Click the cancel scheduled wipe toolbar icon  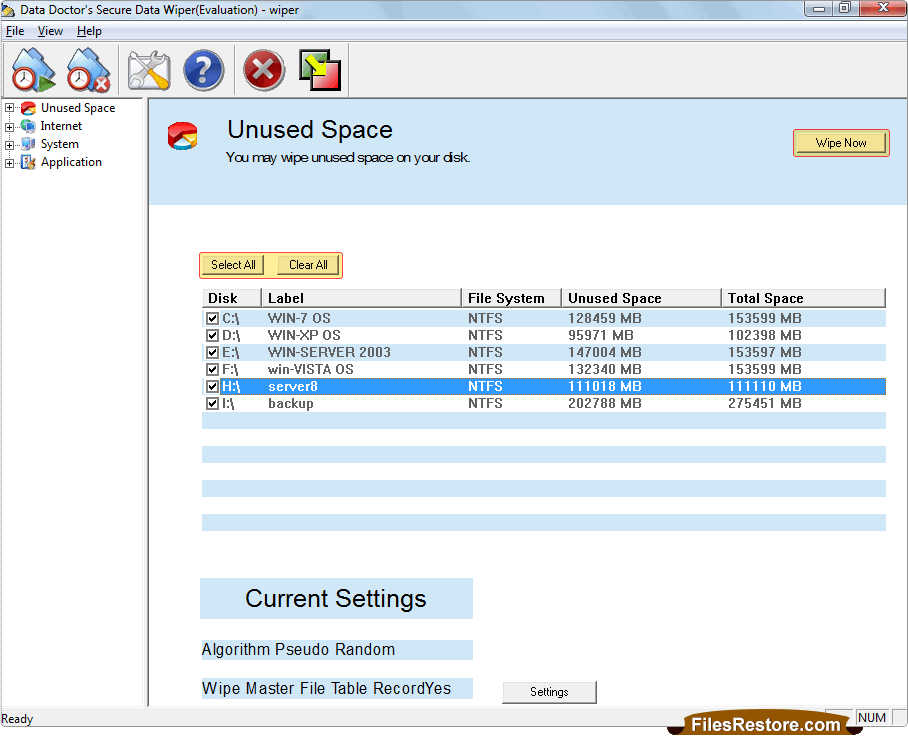tap(88, 70)
